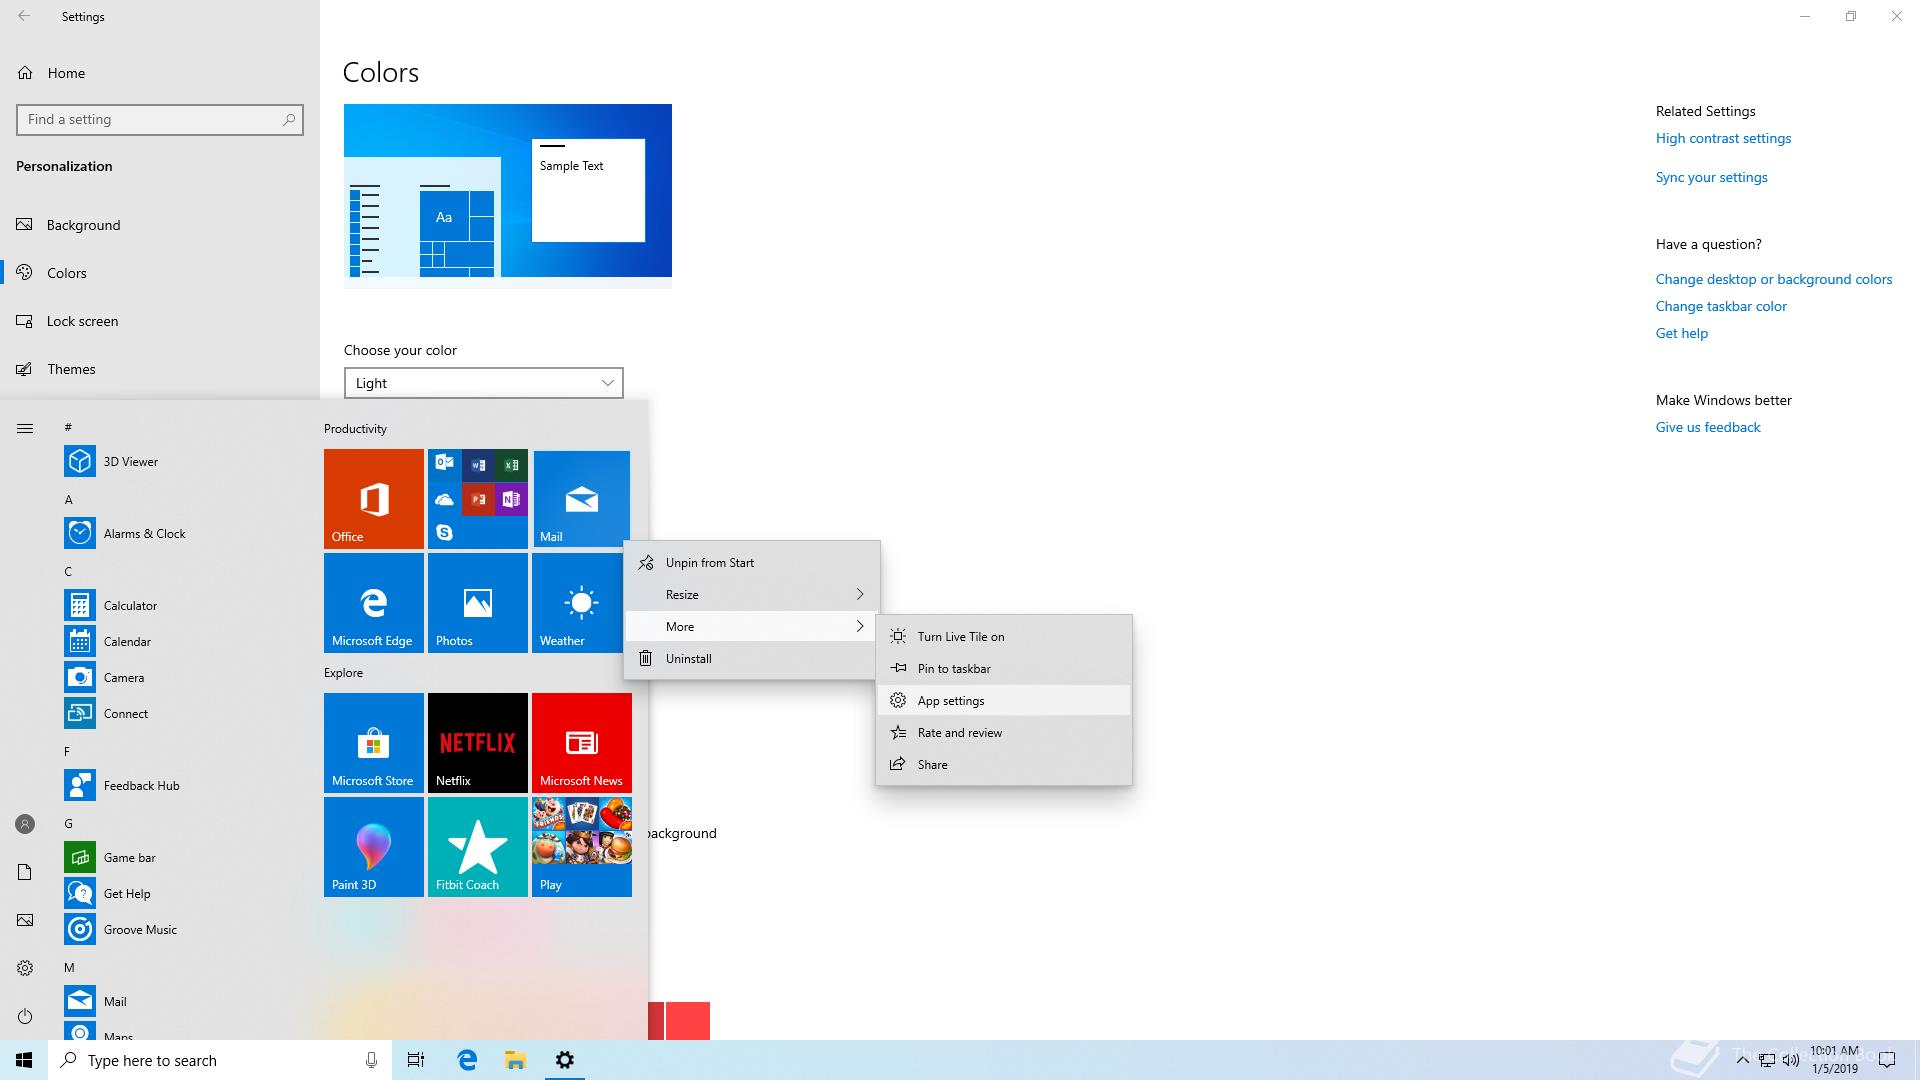Image resolution: width=1920 pixels, height=1080 pixels.
Task: Click the taskbar search box
Action: tap(220, 1060)
